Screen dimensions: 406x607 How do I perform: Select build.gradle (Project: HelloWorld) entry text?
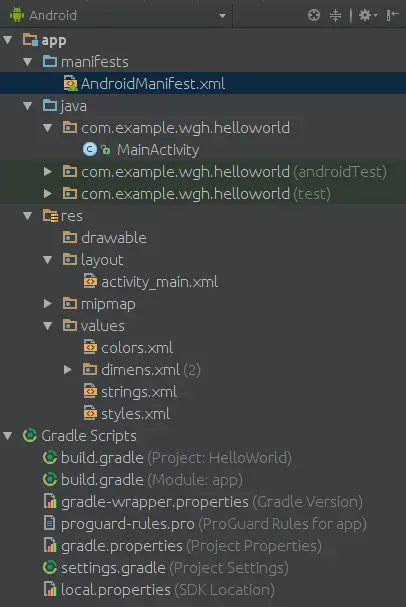[x=176, y=458]
